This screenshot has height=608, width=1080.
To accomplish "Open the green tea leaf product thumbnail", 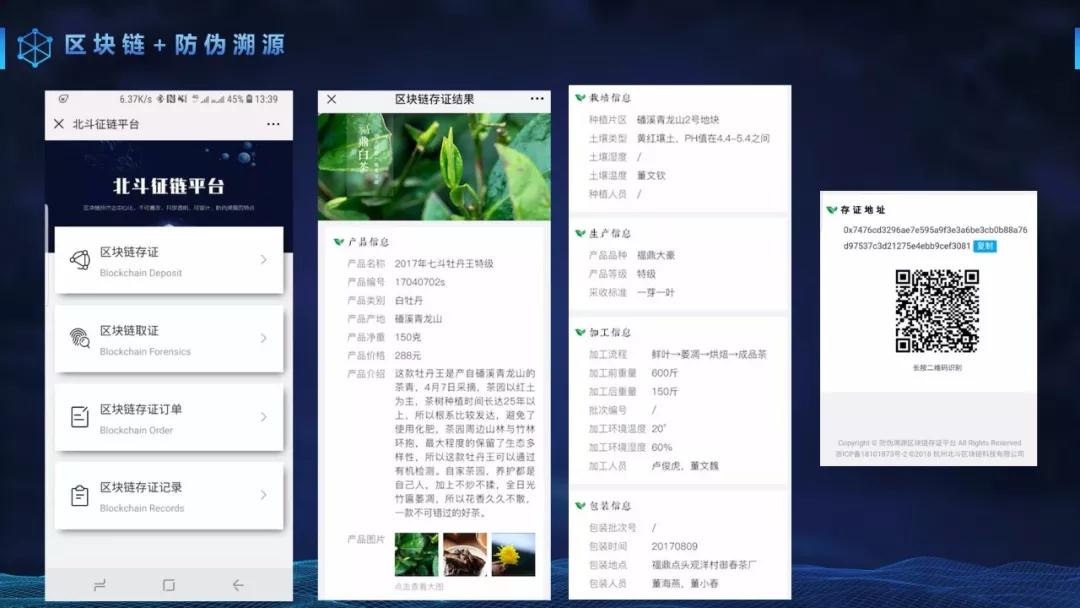I will (x=417, y=554).
